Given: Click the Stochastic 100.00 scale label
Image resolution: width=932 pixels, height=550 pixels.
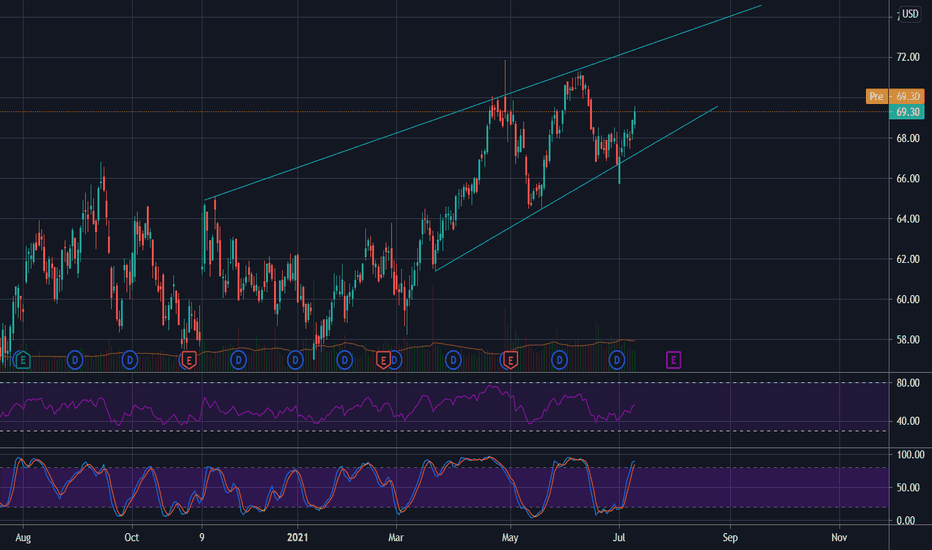Looking at the screenshot, I should [x=910, y=454].
